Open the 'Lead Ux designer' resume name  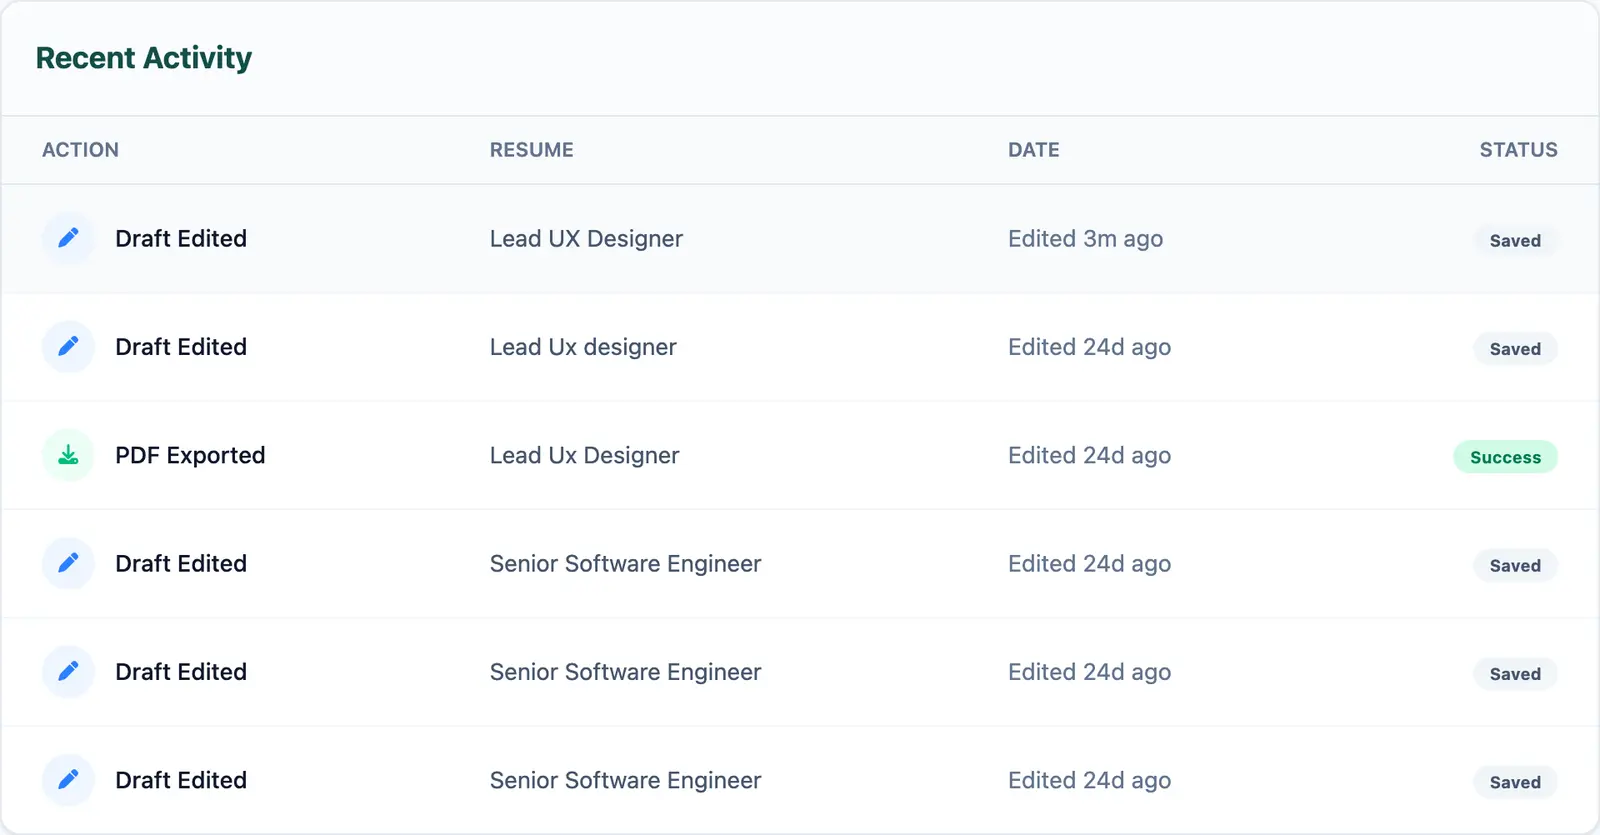coord(583,347)
